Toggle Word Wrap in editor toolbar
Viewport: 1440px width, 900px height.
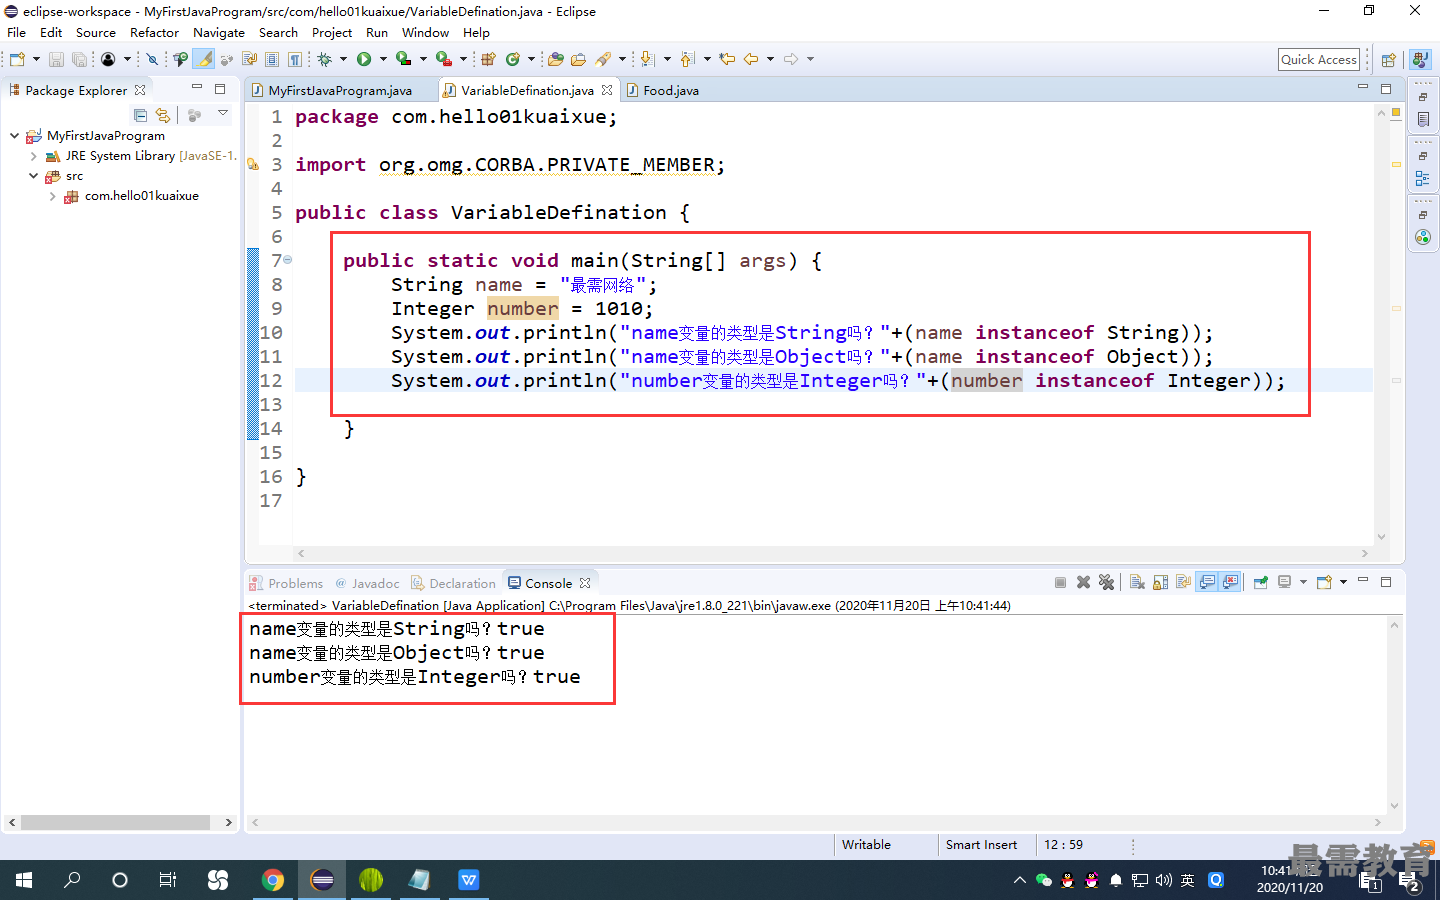pyautogui.click(x=249, y=59)
